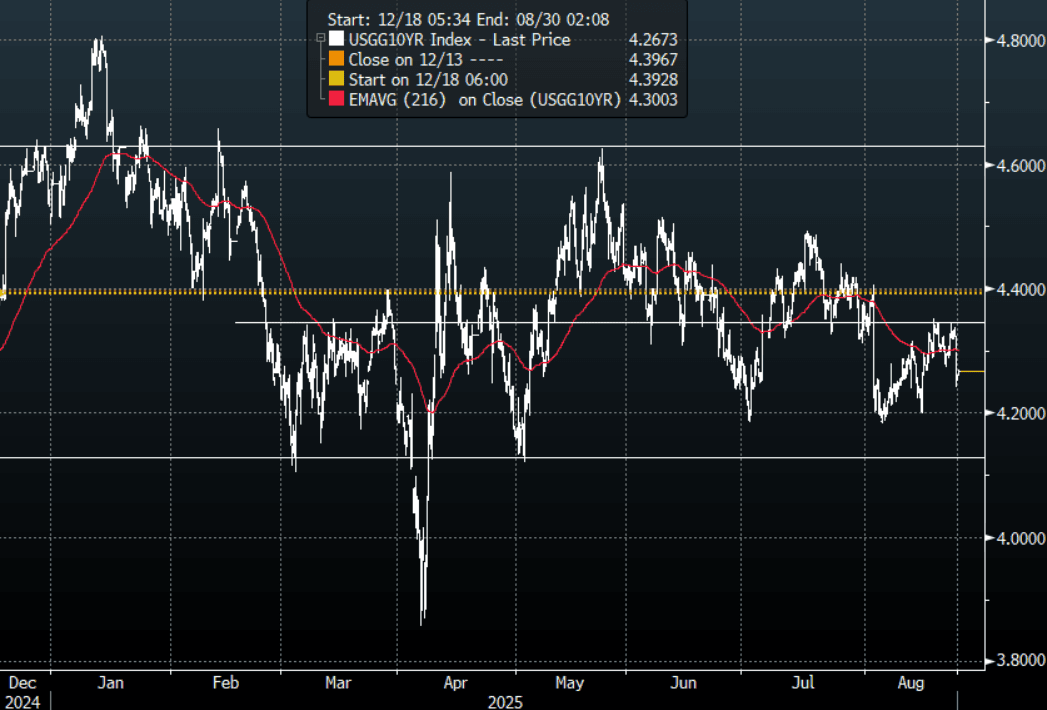This screenshot has width=1047, height=710.
Task: Click the Jan x-axis month label
Action: point(110,683)
